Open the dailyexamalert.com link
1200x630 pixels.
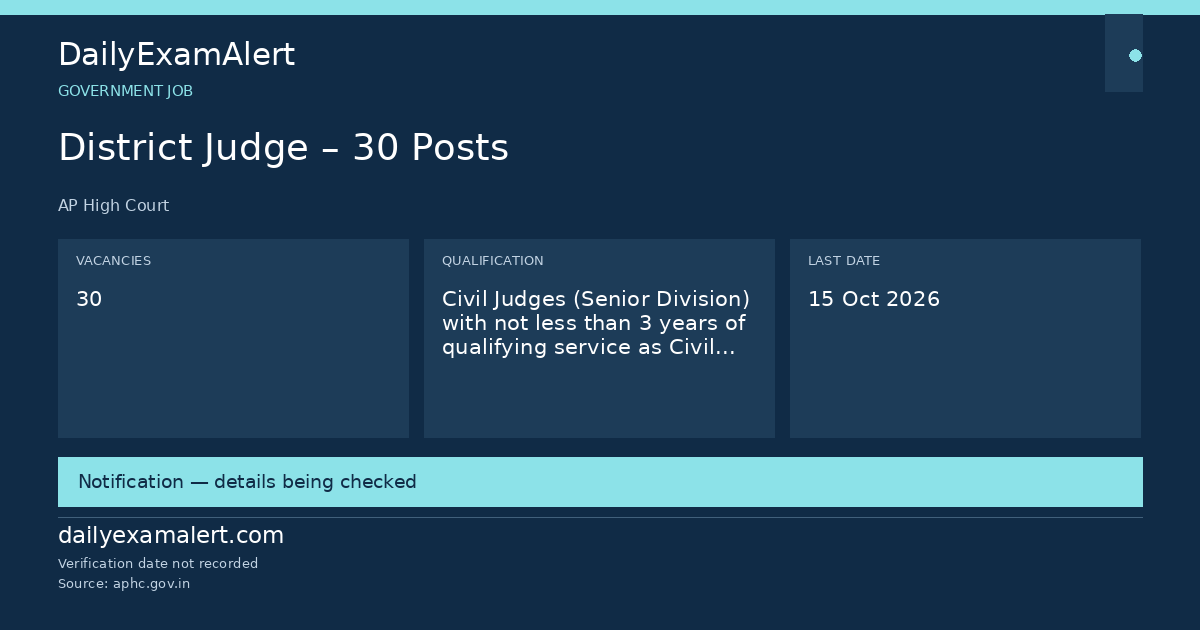(171, 536)
